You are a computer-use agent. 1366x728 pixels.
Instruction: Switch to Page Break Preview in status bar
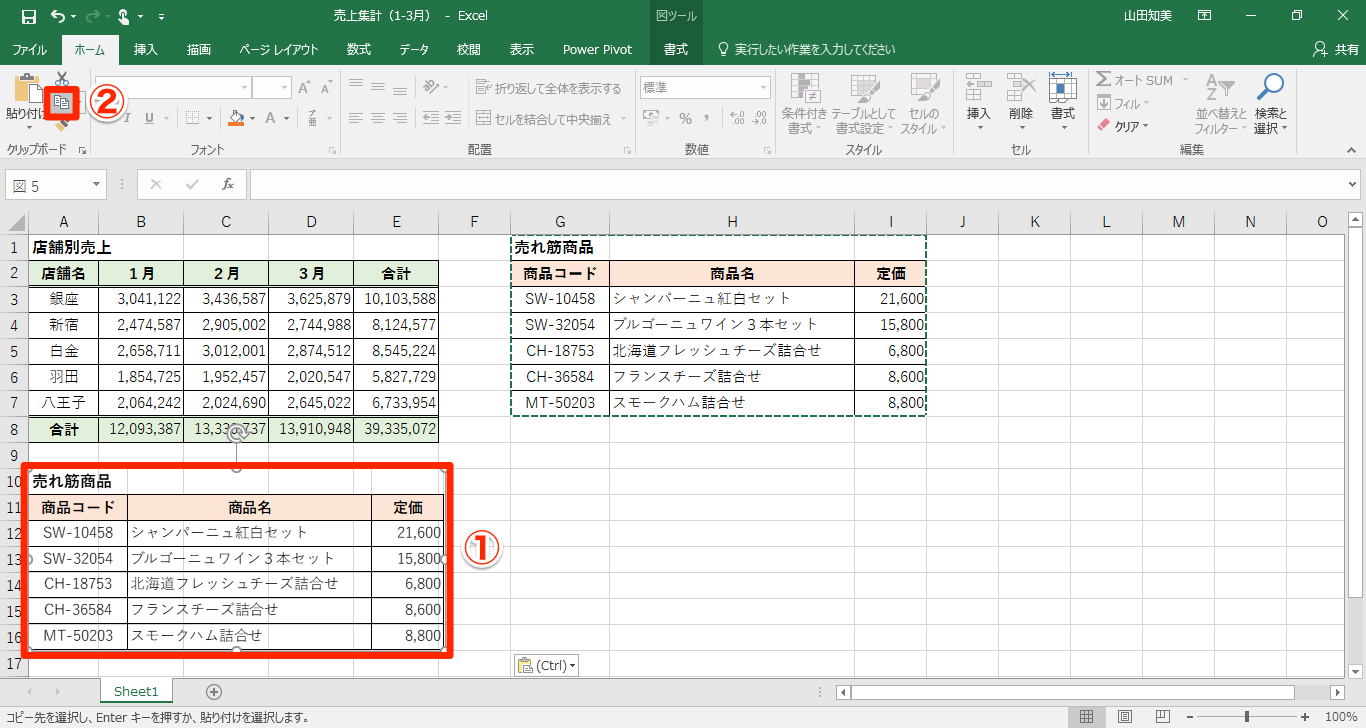1163,717
